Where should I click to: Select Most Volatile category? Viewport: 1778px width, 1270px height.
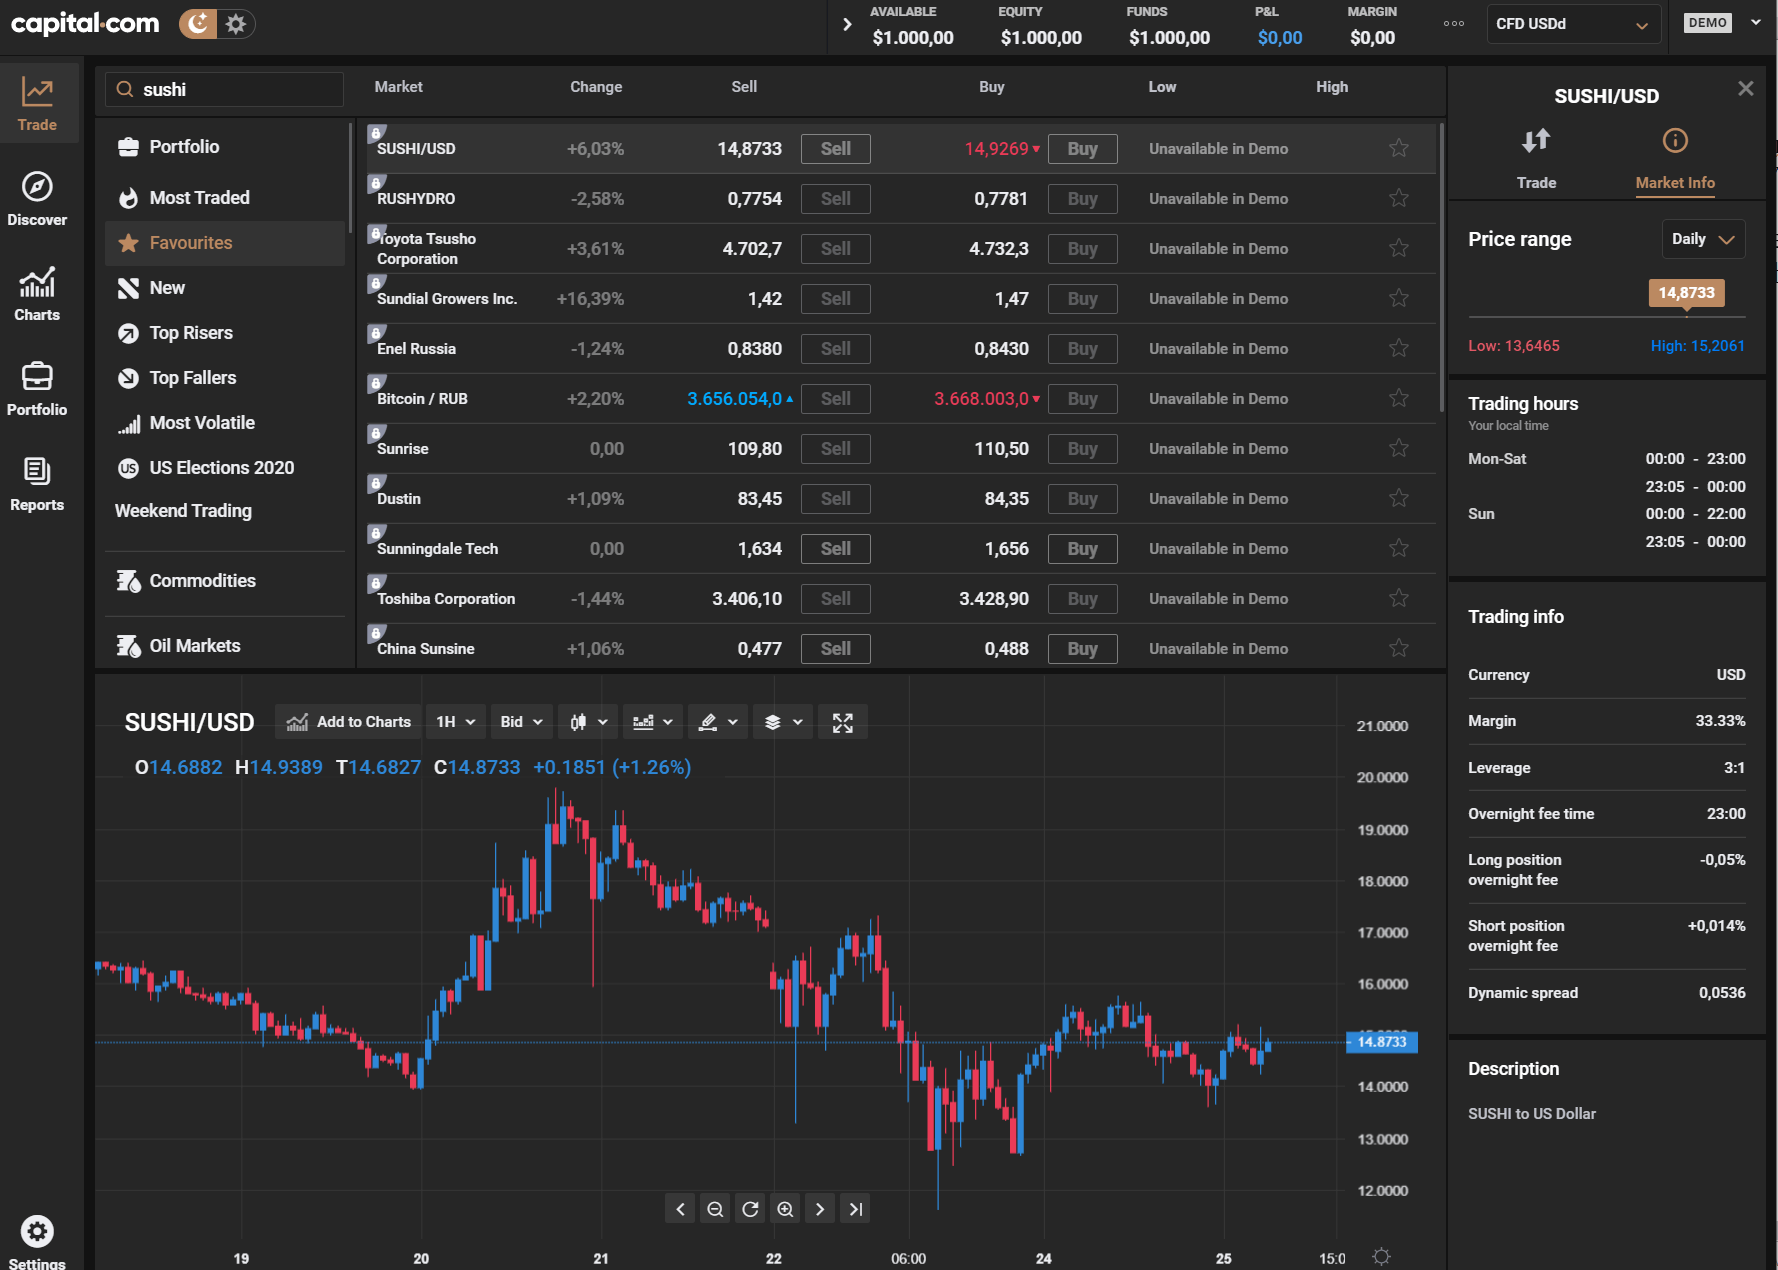coord(225,423)
